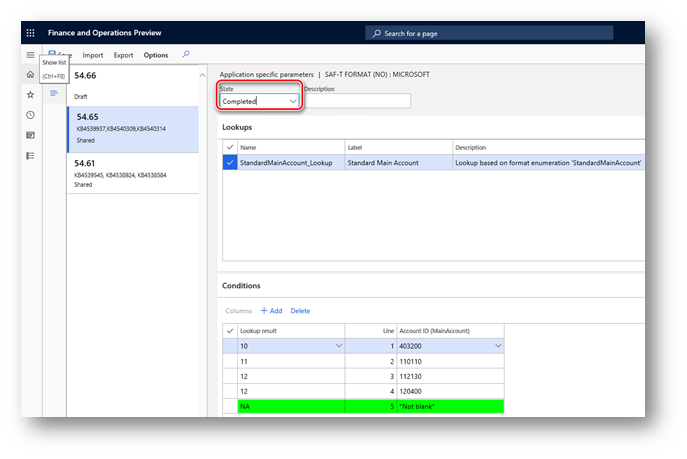Open the Options menu
This screenshot has width=687, height=459.
156,55
